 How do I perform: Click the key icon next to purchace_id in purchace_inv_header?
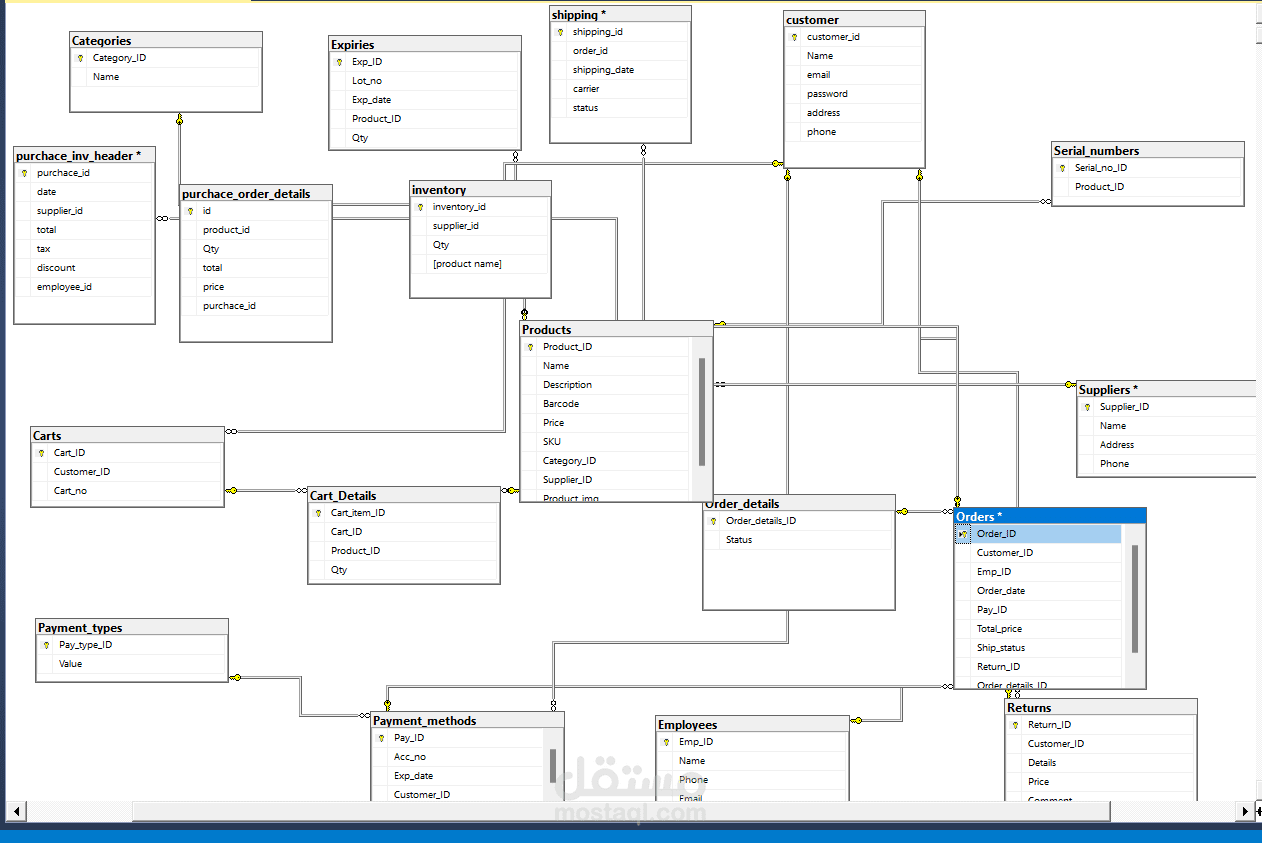point(25,173)
